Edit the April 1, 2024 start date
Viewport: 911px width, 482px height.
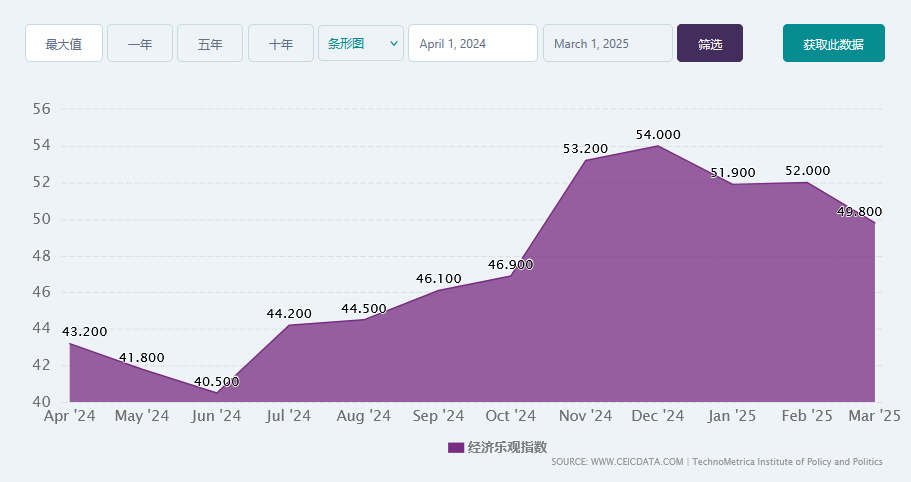point(473,44)
